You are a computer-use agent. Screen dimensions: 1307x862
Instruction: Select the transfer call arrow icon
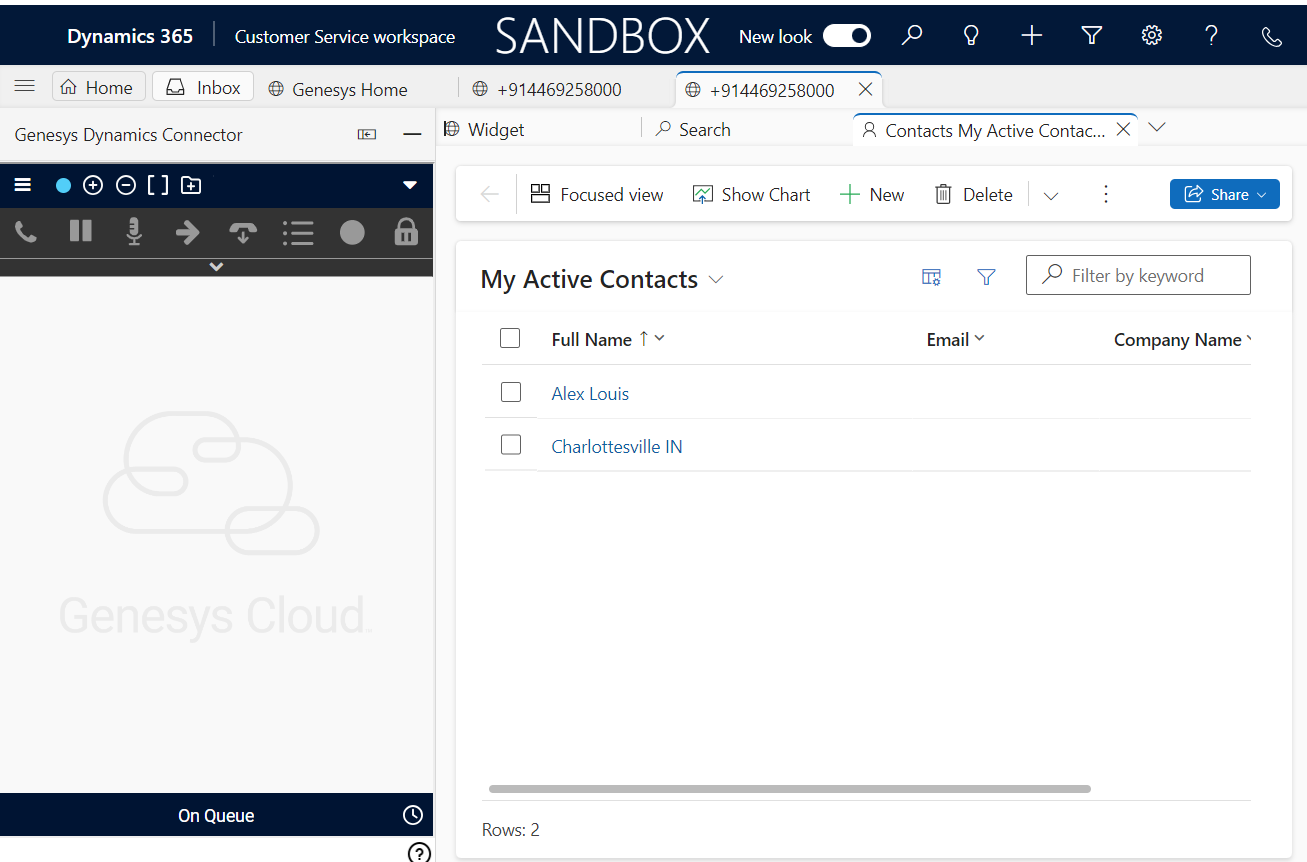pos(188,232)
